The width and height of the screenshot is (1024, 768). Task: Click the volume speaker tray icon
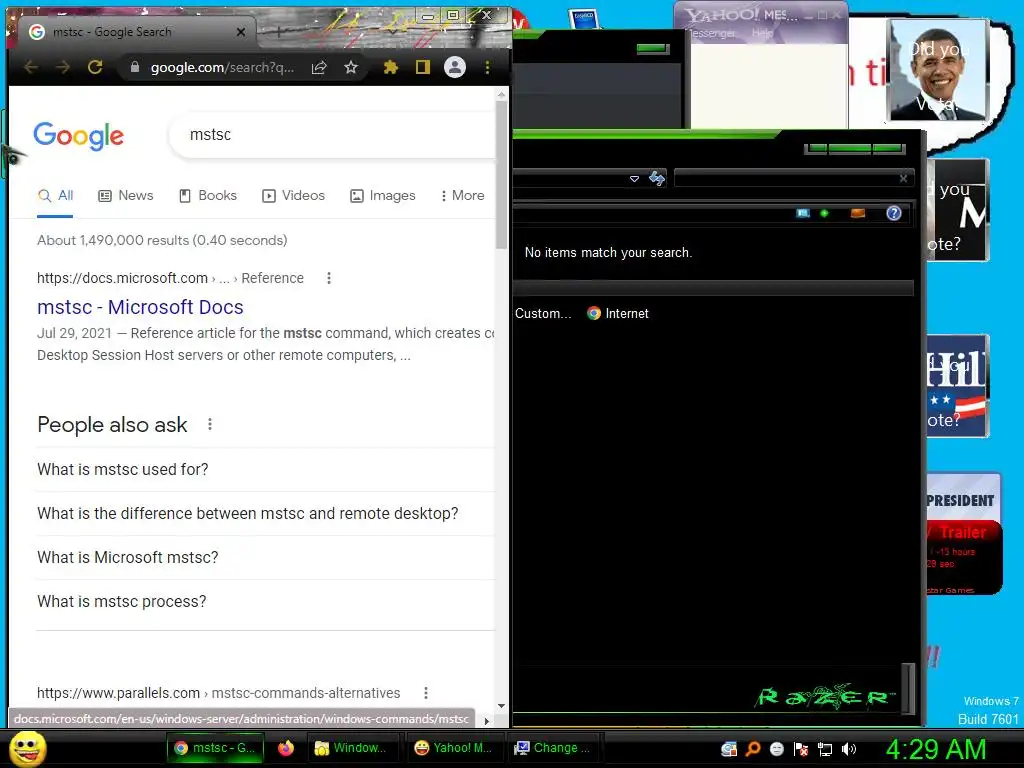(849, 749)
